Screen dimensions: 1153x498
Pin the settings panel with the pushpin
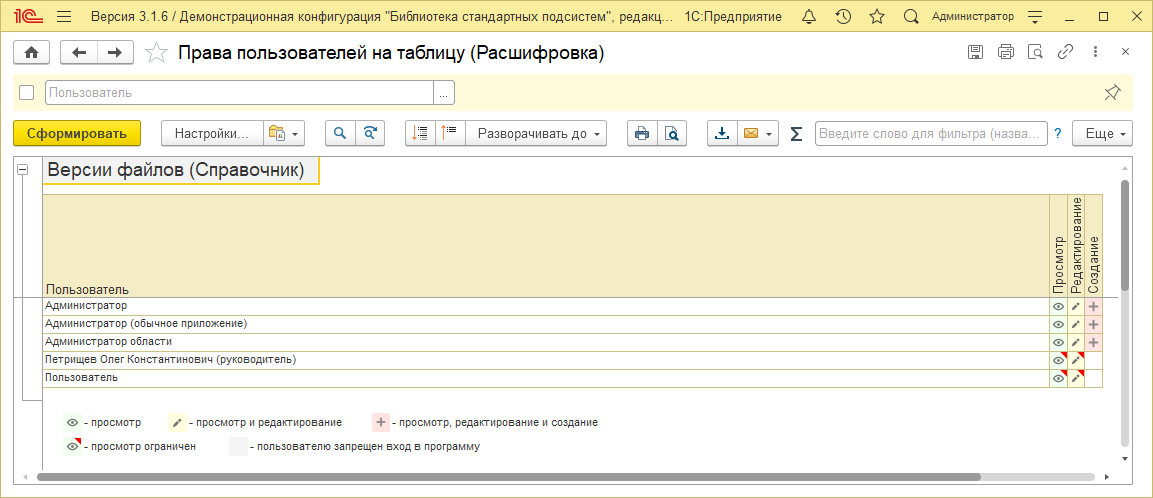click(x=1113, y=93)
